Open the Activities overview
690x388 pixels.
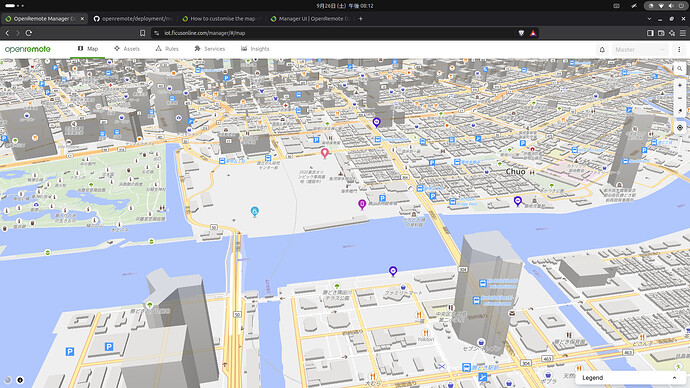click(14, 6)
